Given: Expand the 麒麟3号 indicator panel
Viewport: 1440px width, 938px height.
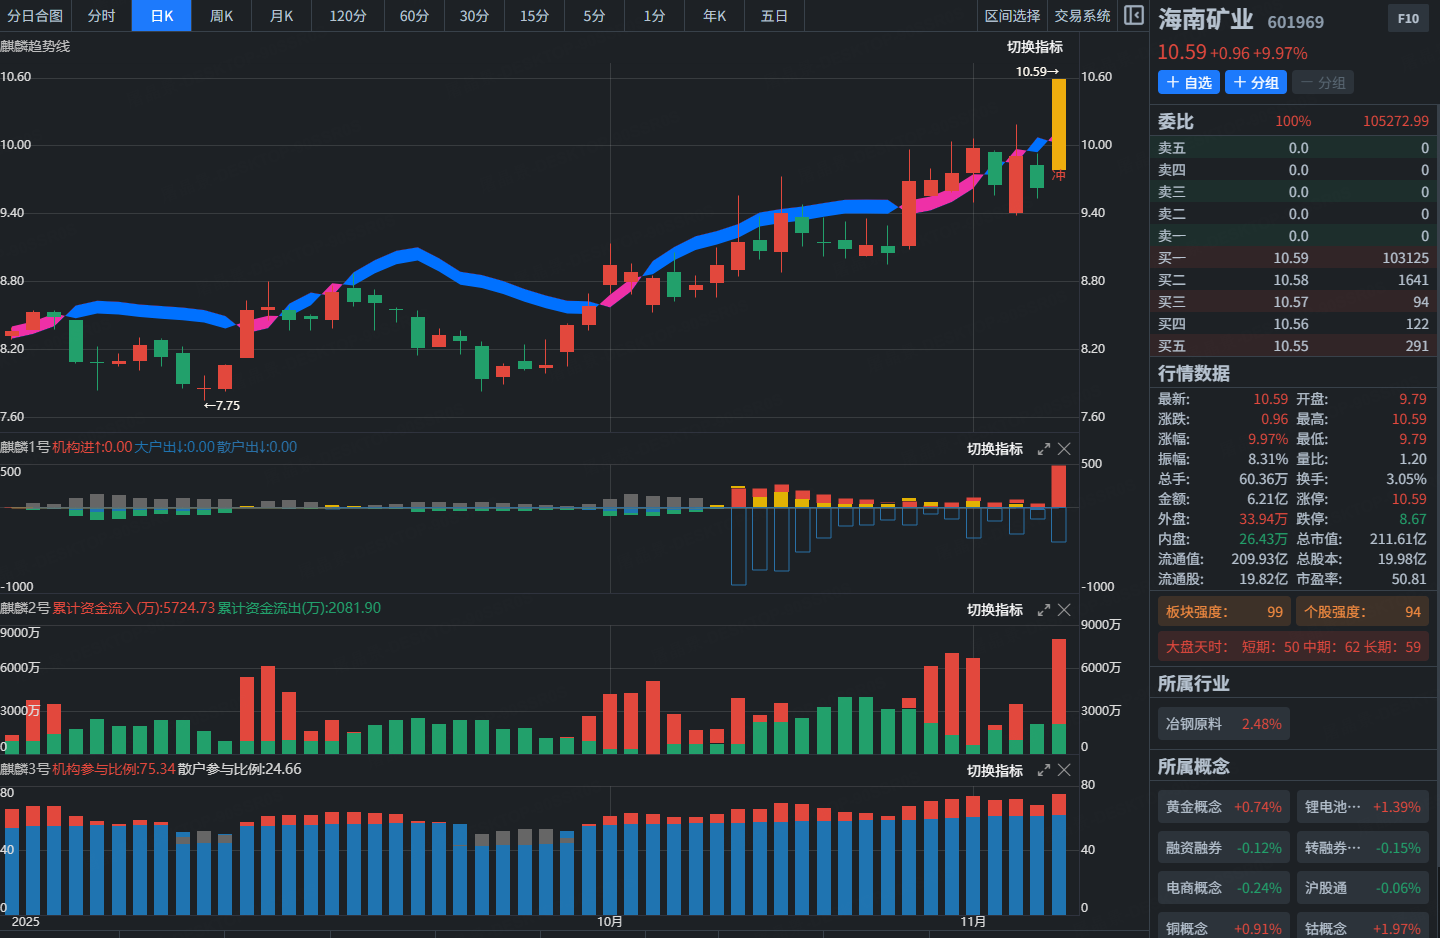Looking at the screenshot, I should pyautogui.click(x=1044, y=771).
